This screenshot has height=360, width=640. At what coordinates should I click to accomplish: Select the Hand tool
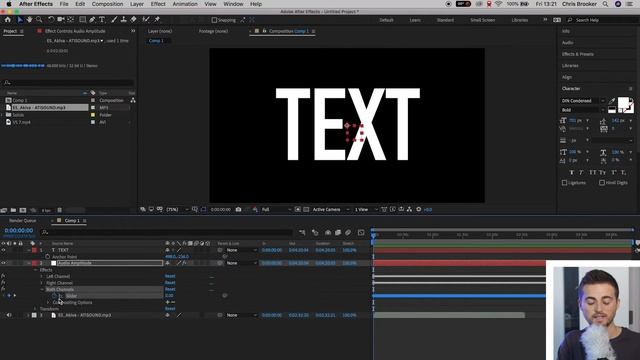[x=29, y=20]
